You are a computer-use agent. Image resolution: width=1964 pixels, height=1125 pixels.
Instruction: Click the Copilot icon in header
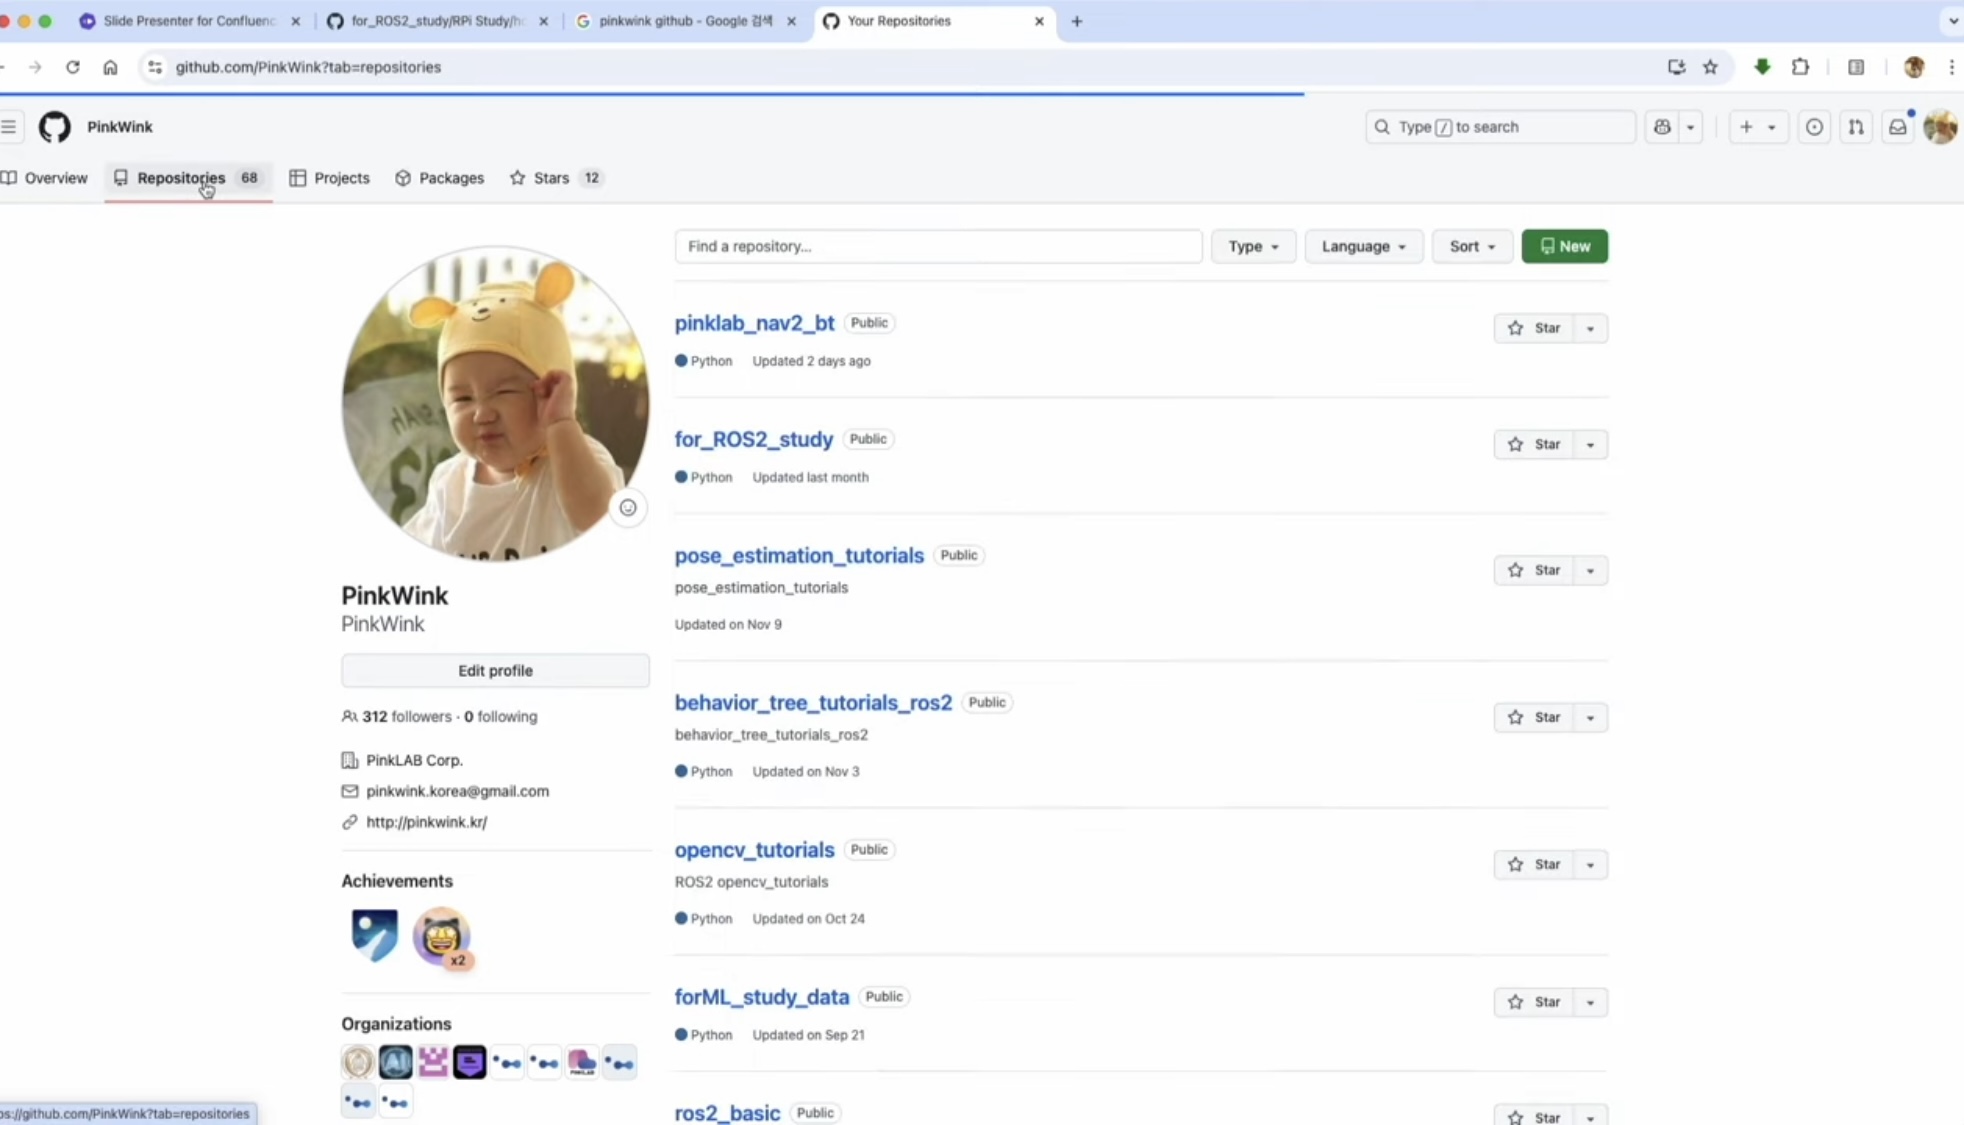(x=1662, y=127)
